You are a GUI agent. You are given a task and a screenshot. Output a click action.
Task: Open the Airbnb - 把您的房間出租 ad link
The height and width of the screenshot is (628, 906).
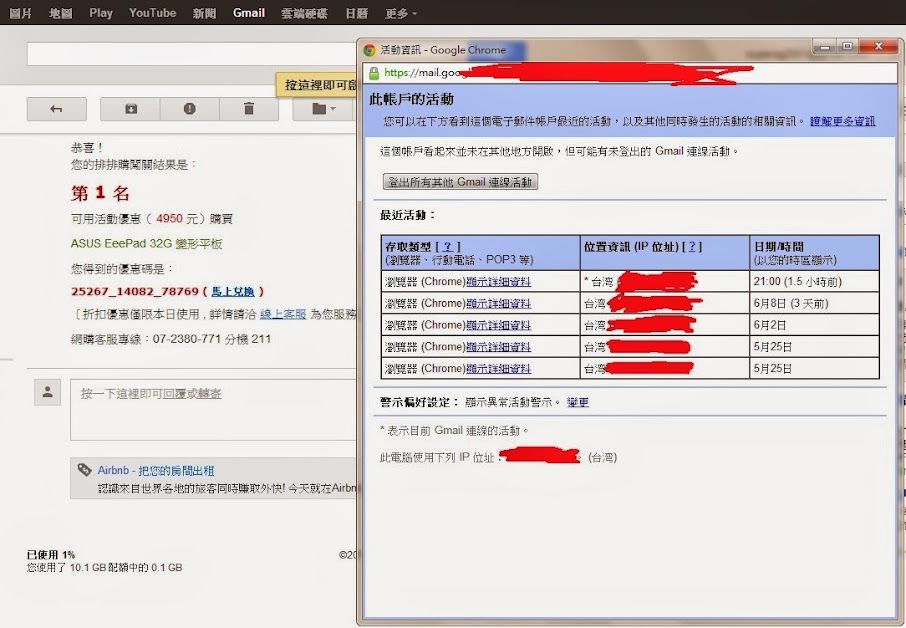click(x=155, y=470)
